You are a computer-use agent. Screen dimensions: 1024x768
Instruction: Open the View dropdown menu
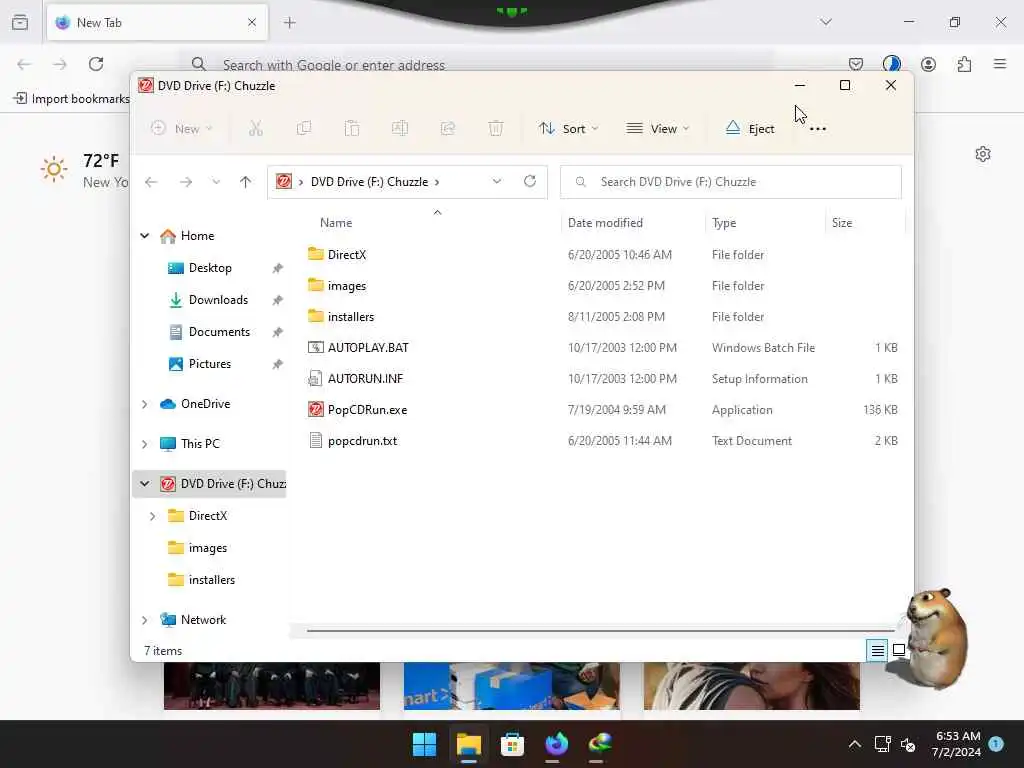[x=658, y=129]
